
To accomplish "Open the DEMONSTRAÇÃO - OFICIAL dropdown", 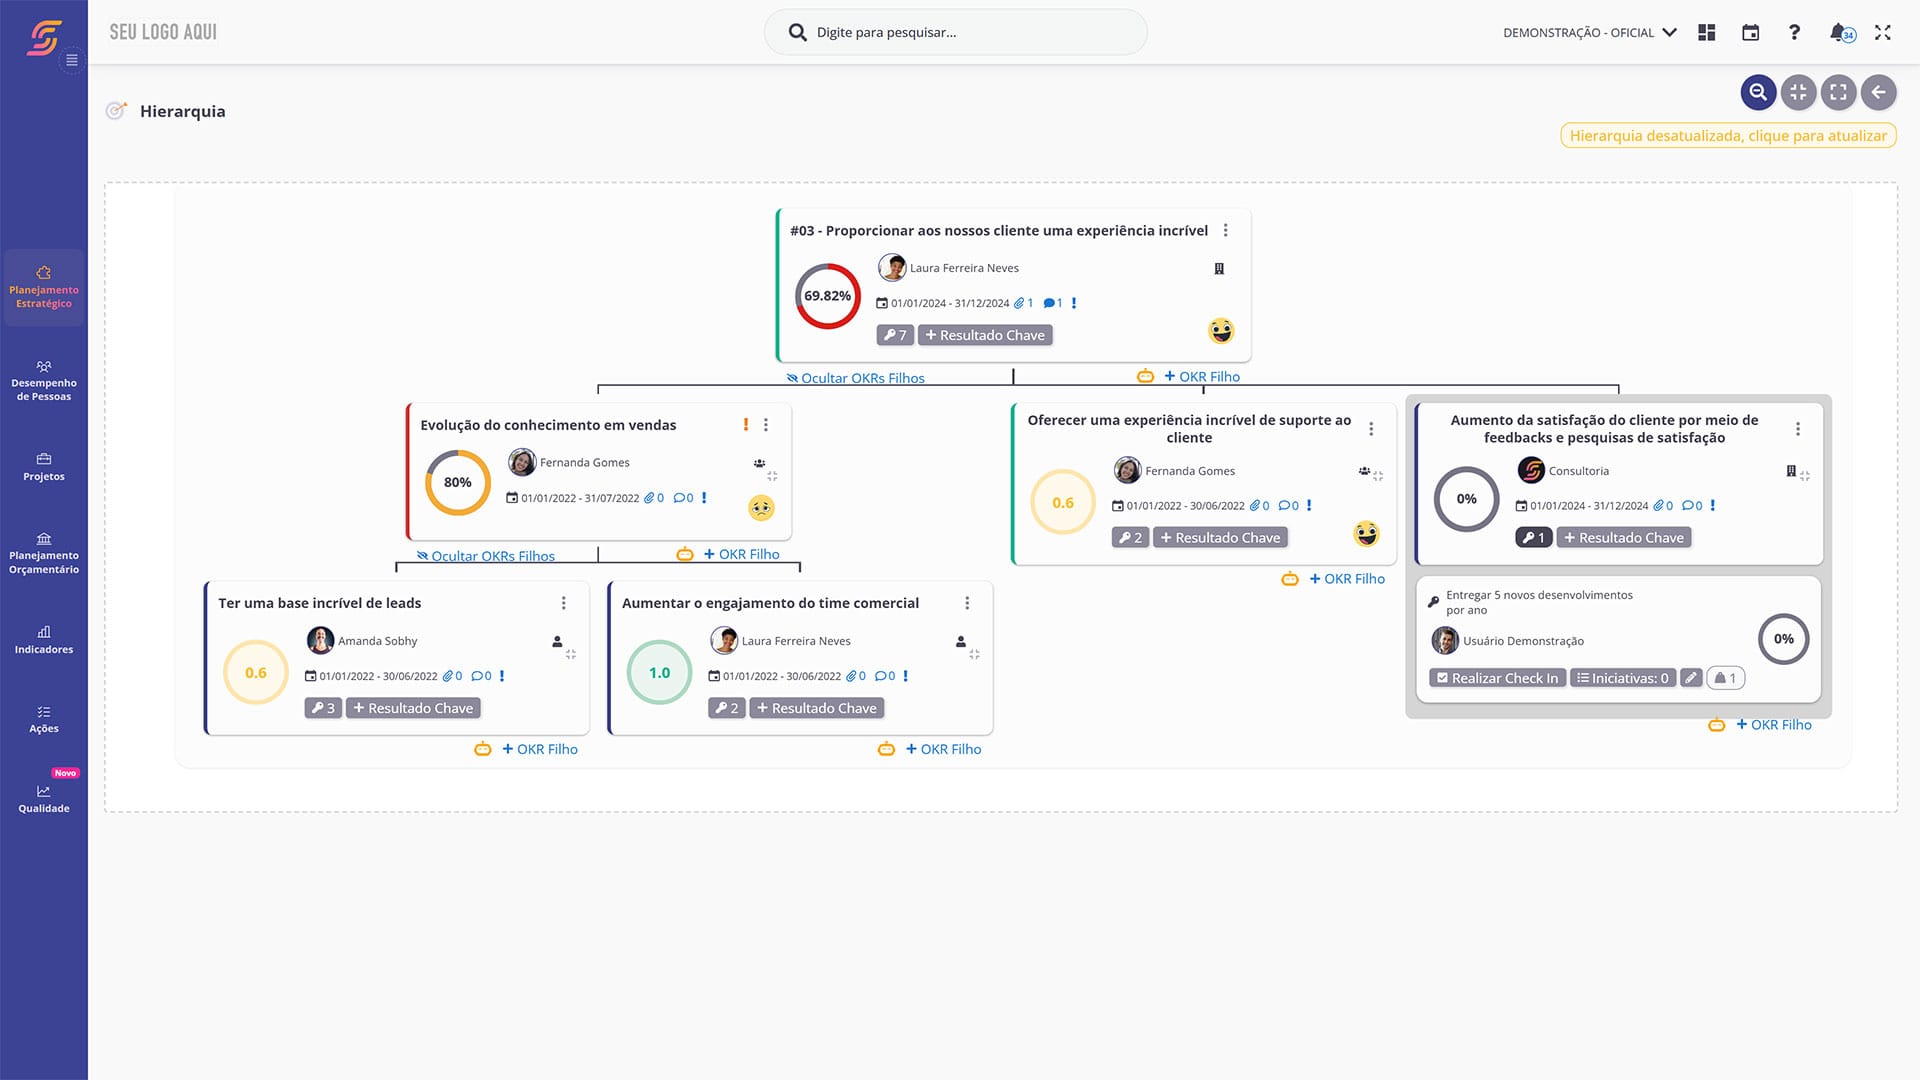I will [x=1588, y=32].
